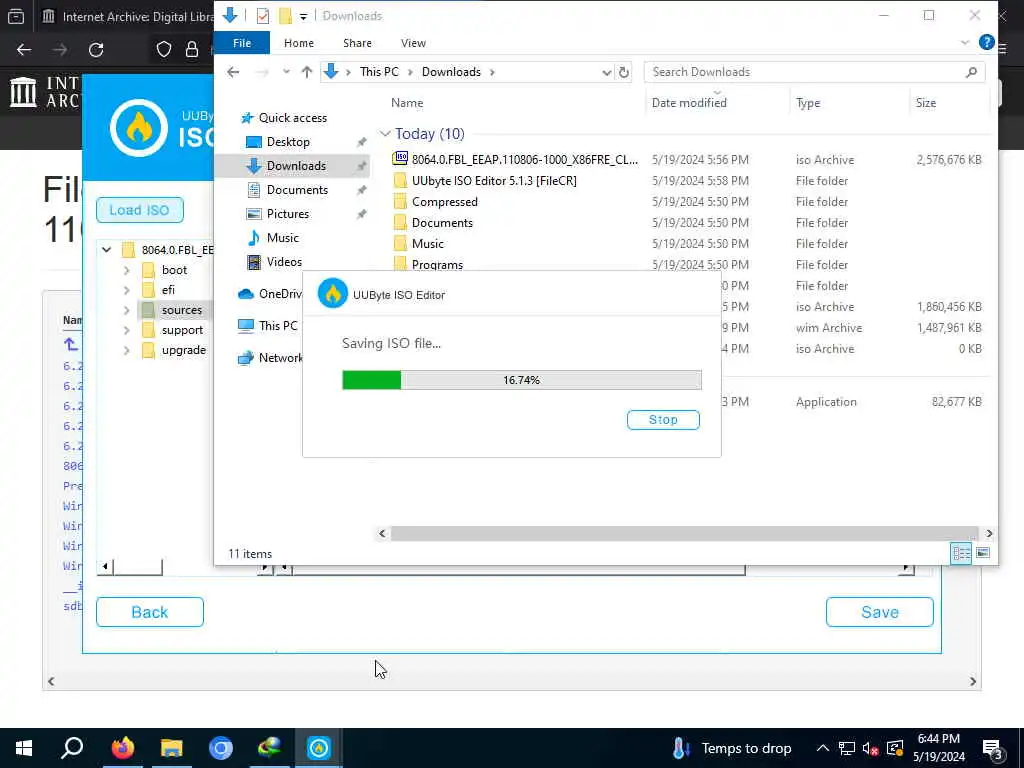
Task: Open the notification center icon
Action: tap(993, 749)
